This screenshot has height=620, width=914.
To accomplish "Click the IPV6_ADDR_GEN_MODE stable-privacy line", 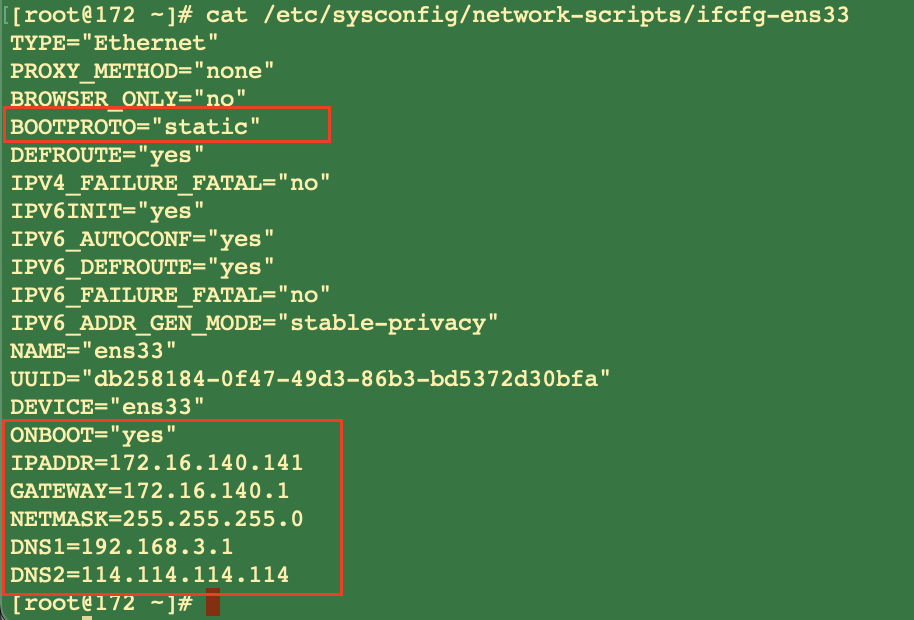I will (254, 323).
